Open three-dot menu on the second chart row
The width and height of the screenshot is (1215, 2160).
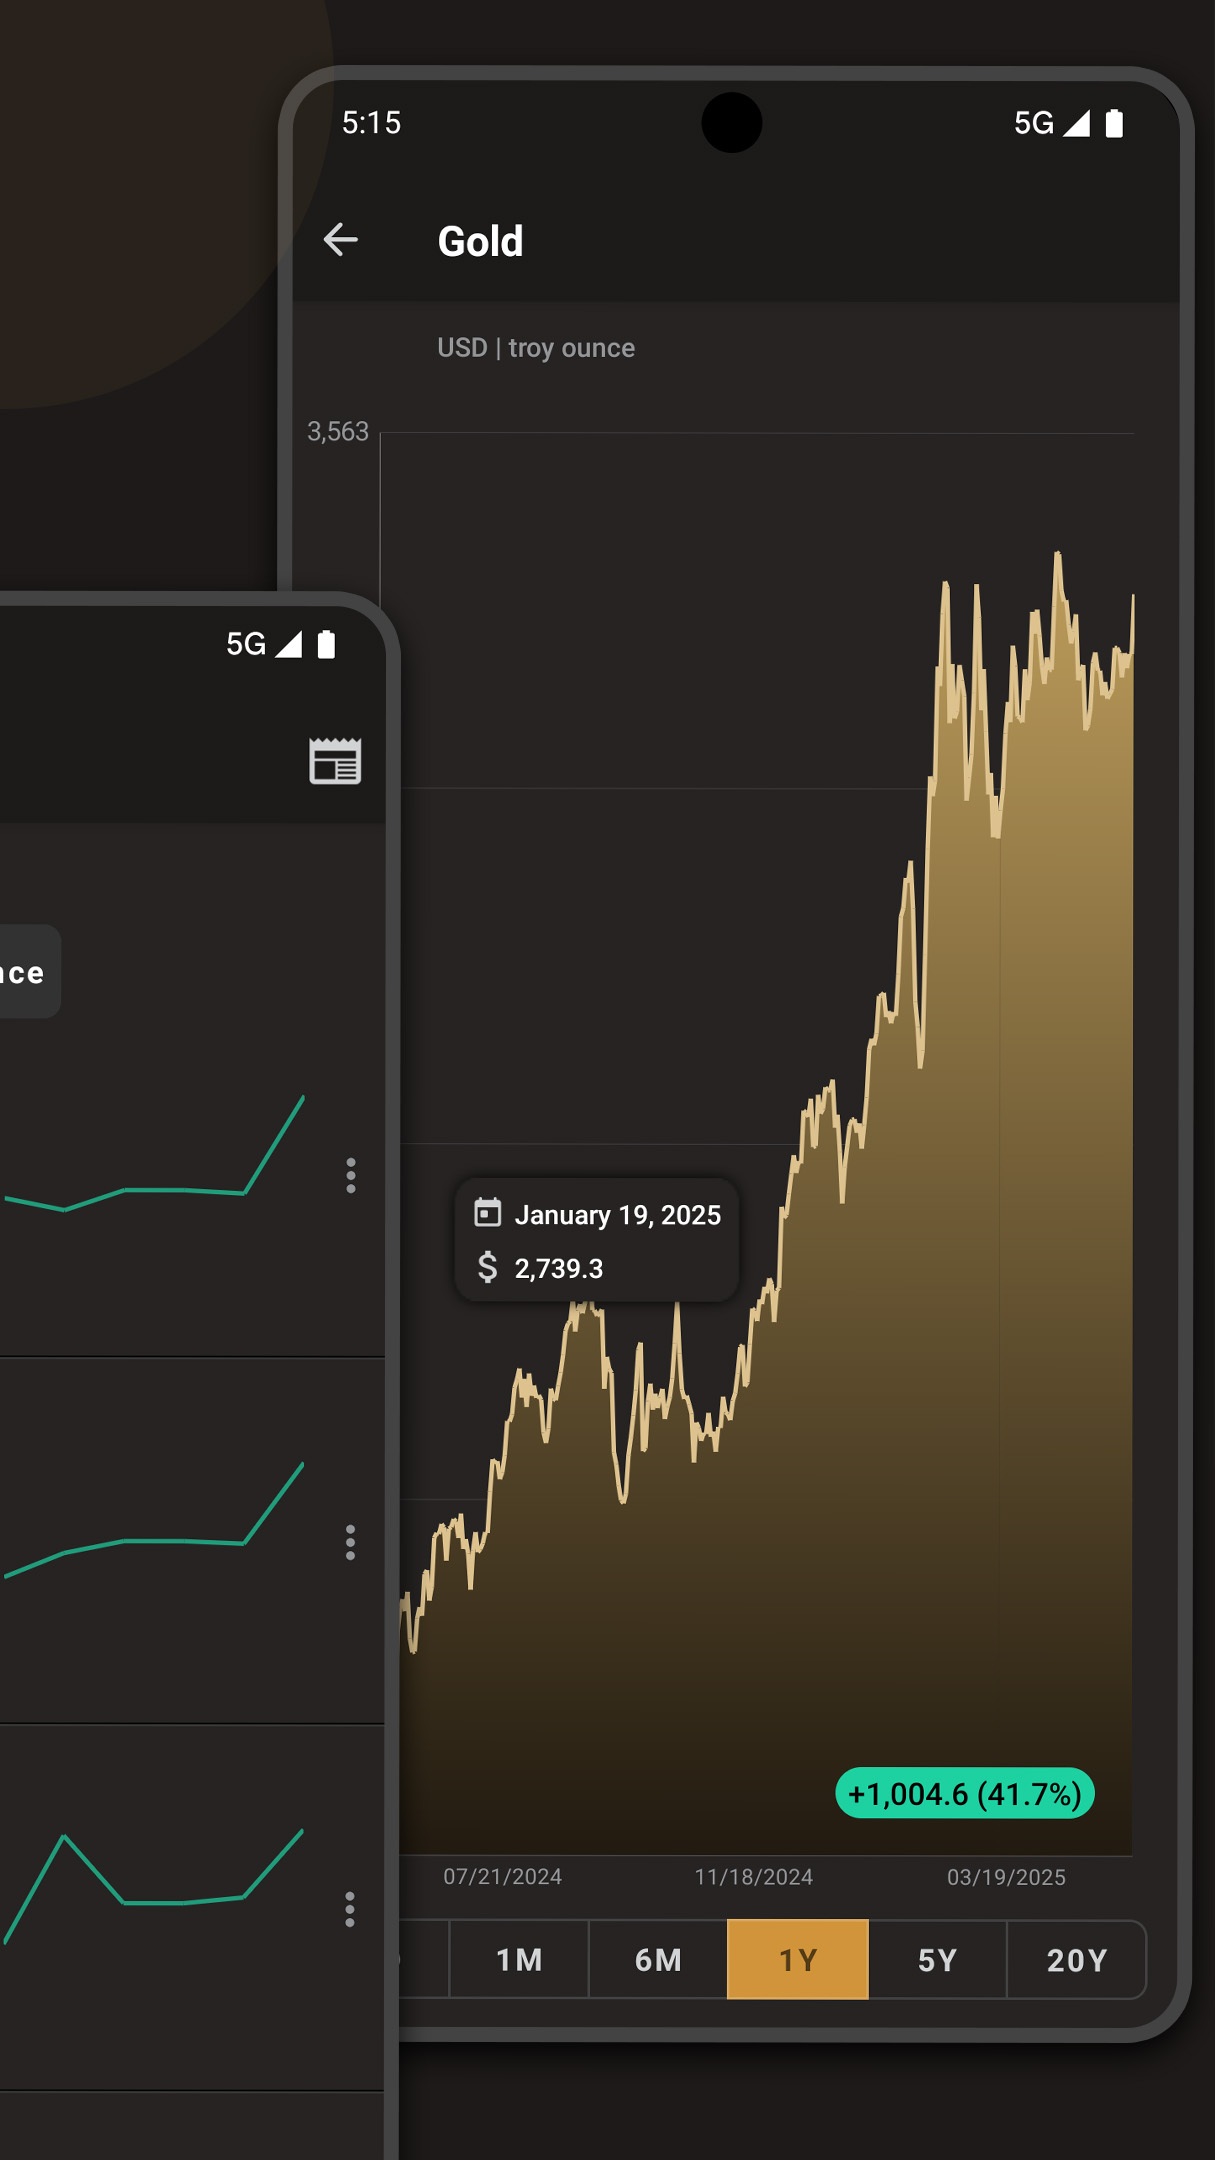[350, 1543]
